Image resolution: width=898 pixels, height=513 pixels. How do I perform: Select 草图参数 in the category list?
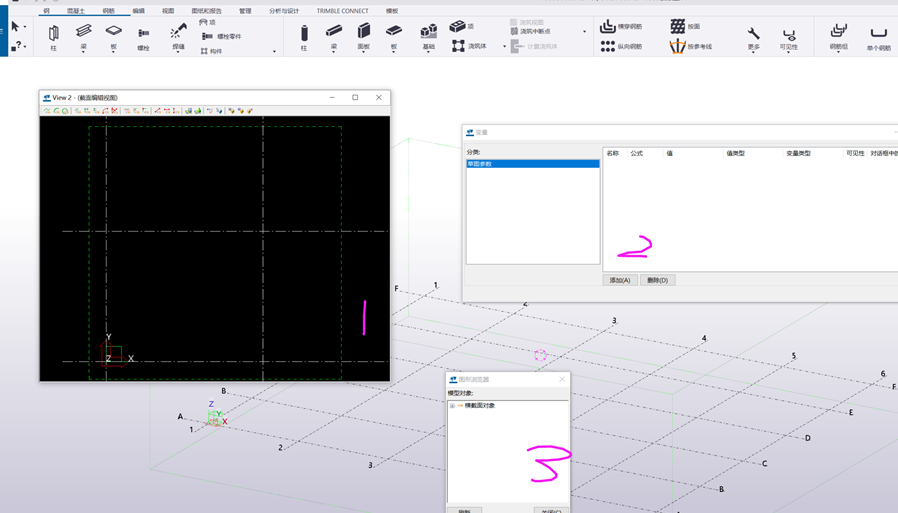click(x=480, y=164)
